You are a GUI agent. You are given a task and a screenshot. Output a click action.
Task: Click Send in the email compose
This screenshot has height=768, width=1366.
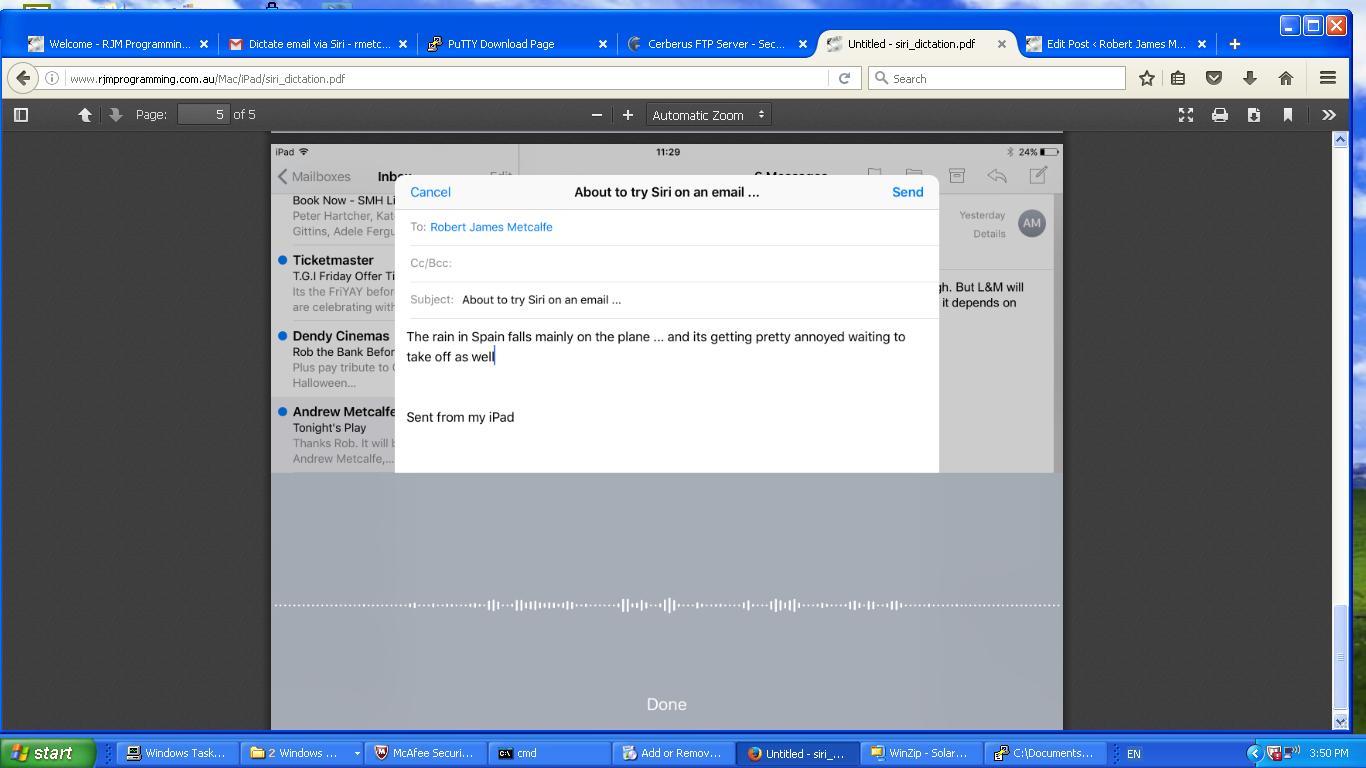pyautogui.click(x=907, y=192)
